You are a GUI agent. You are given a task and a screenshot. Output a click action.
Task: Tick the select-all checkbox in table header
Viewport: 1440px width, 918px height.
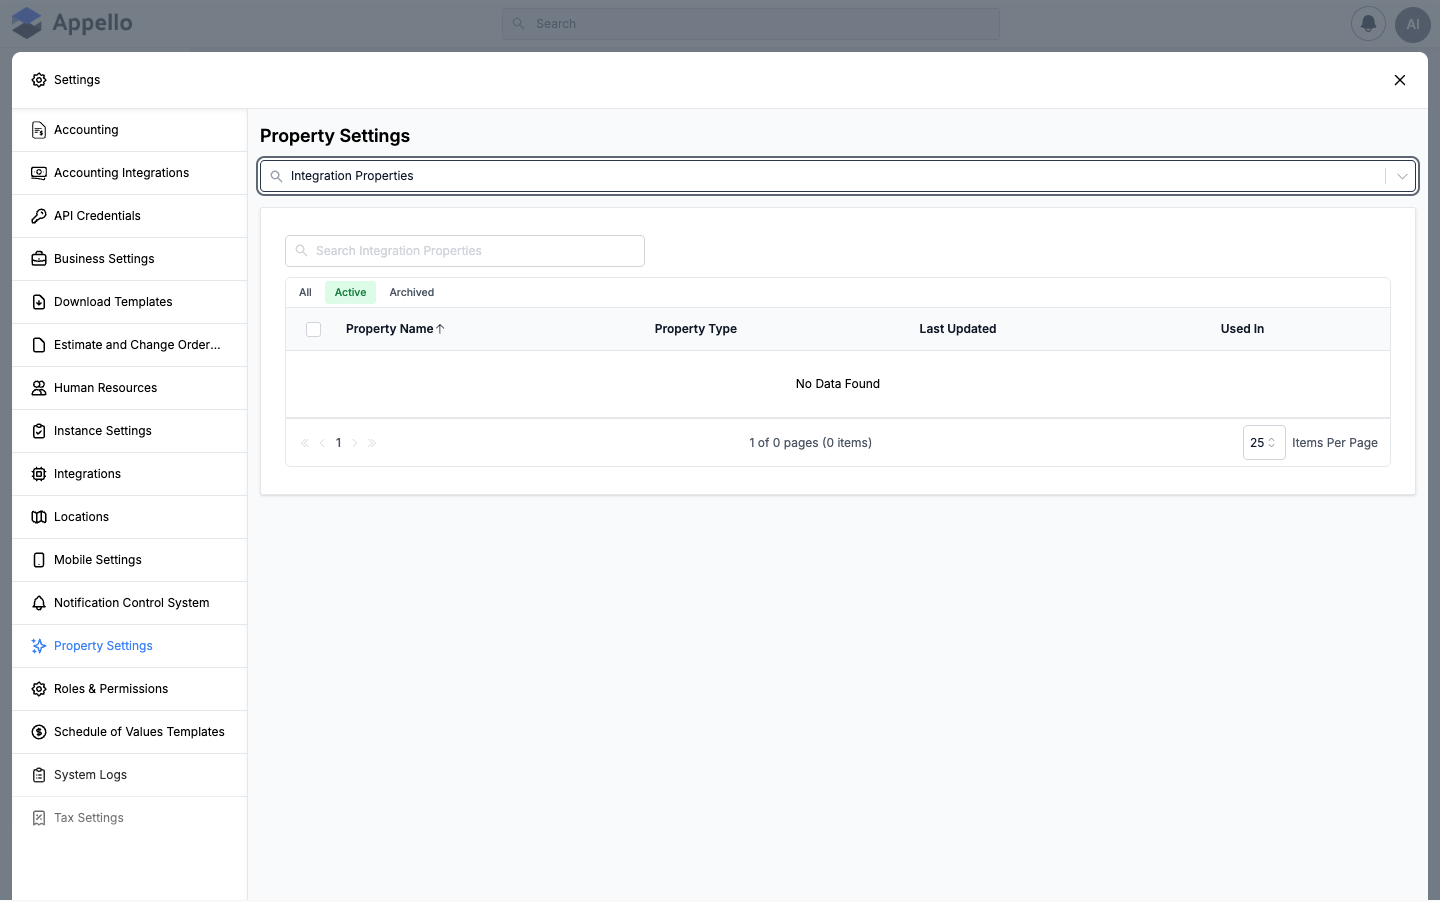314,329
